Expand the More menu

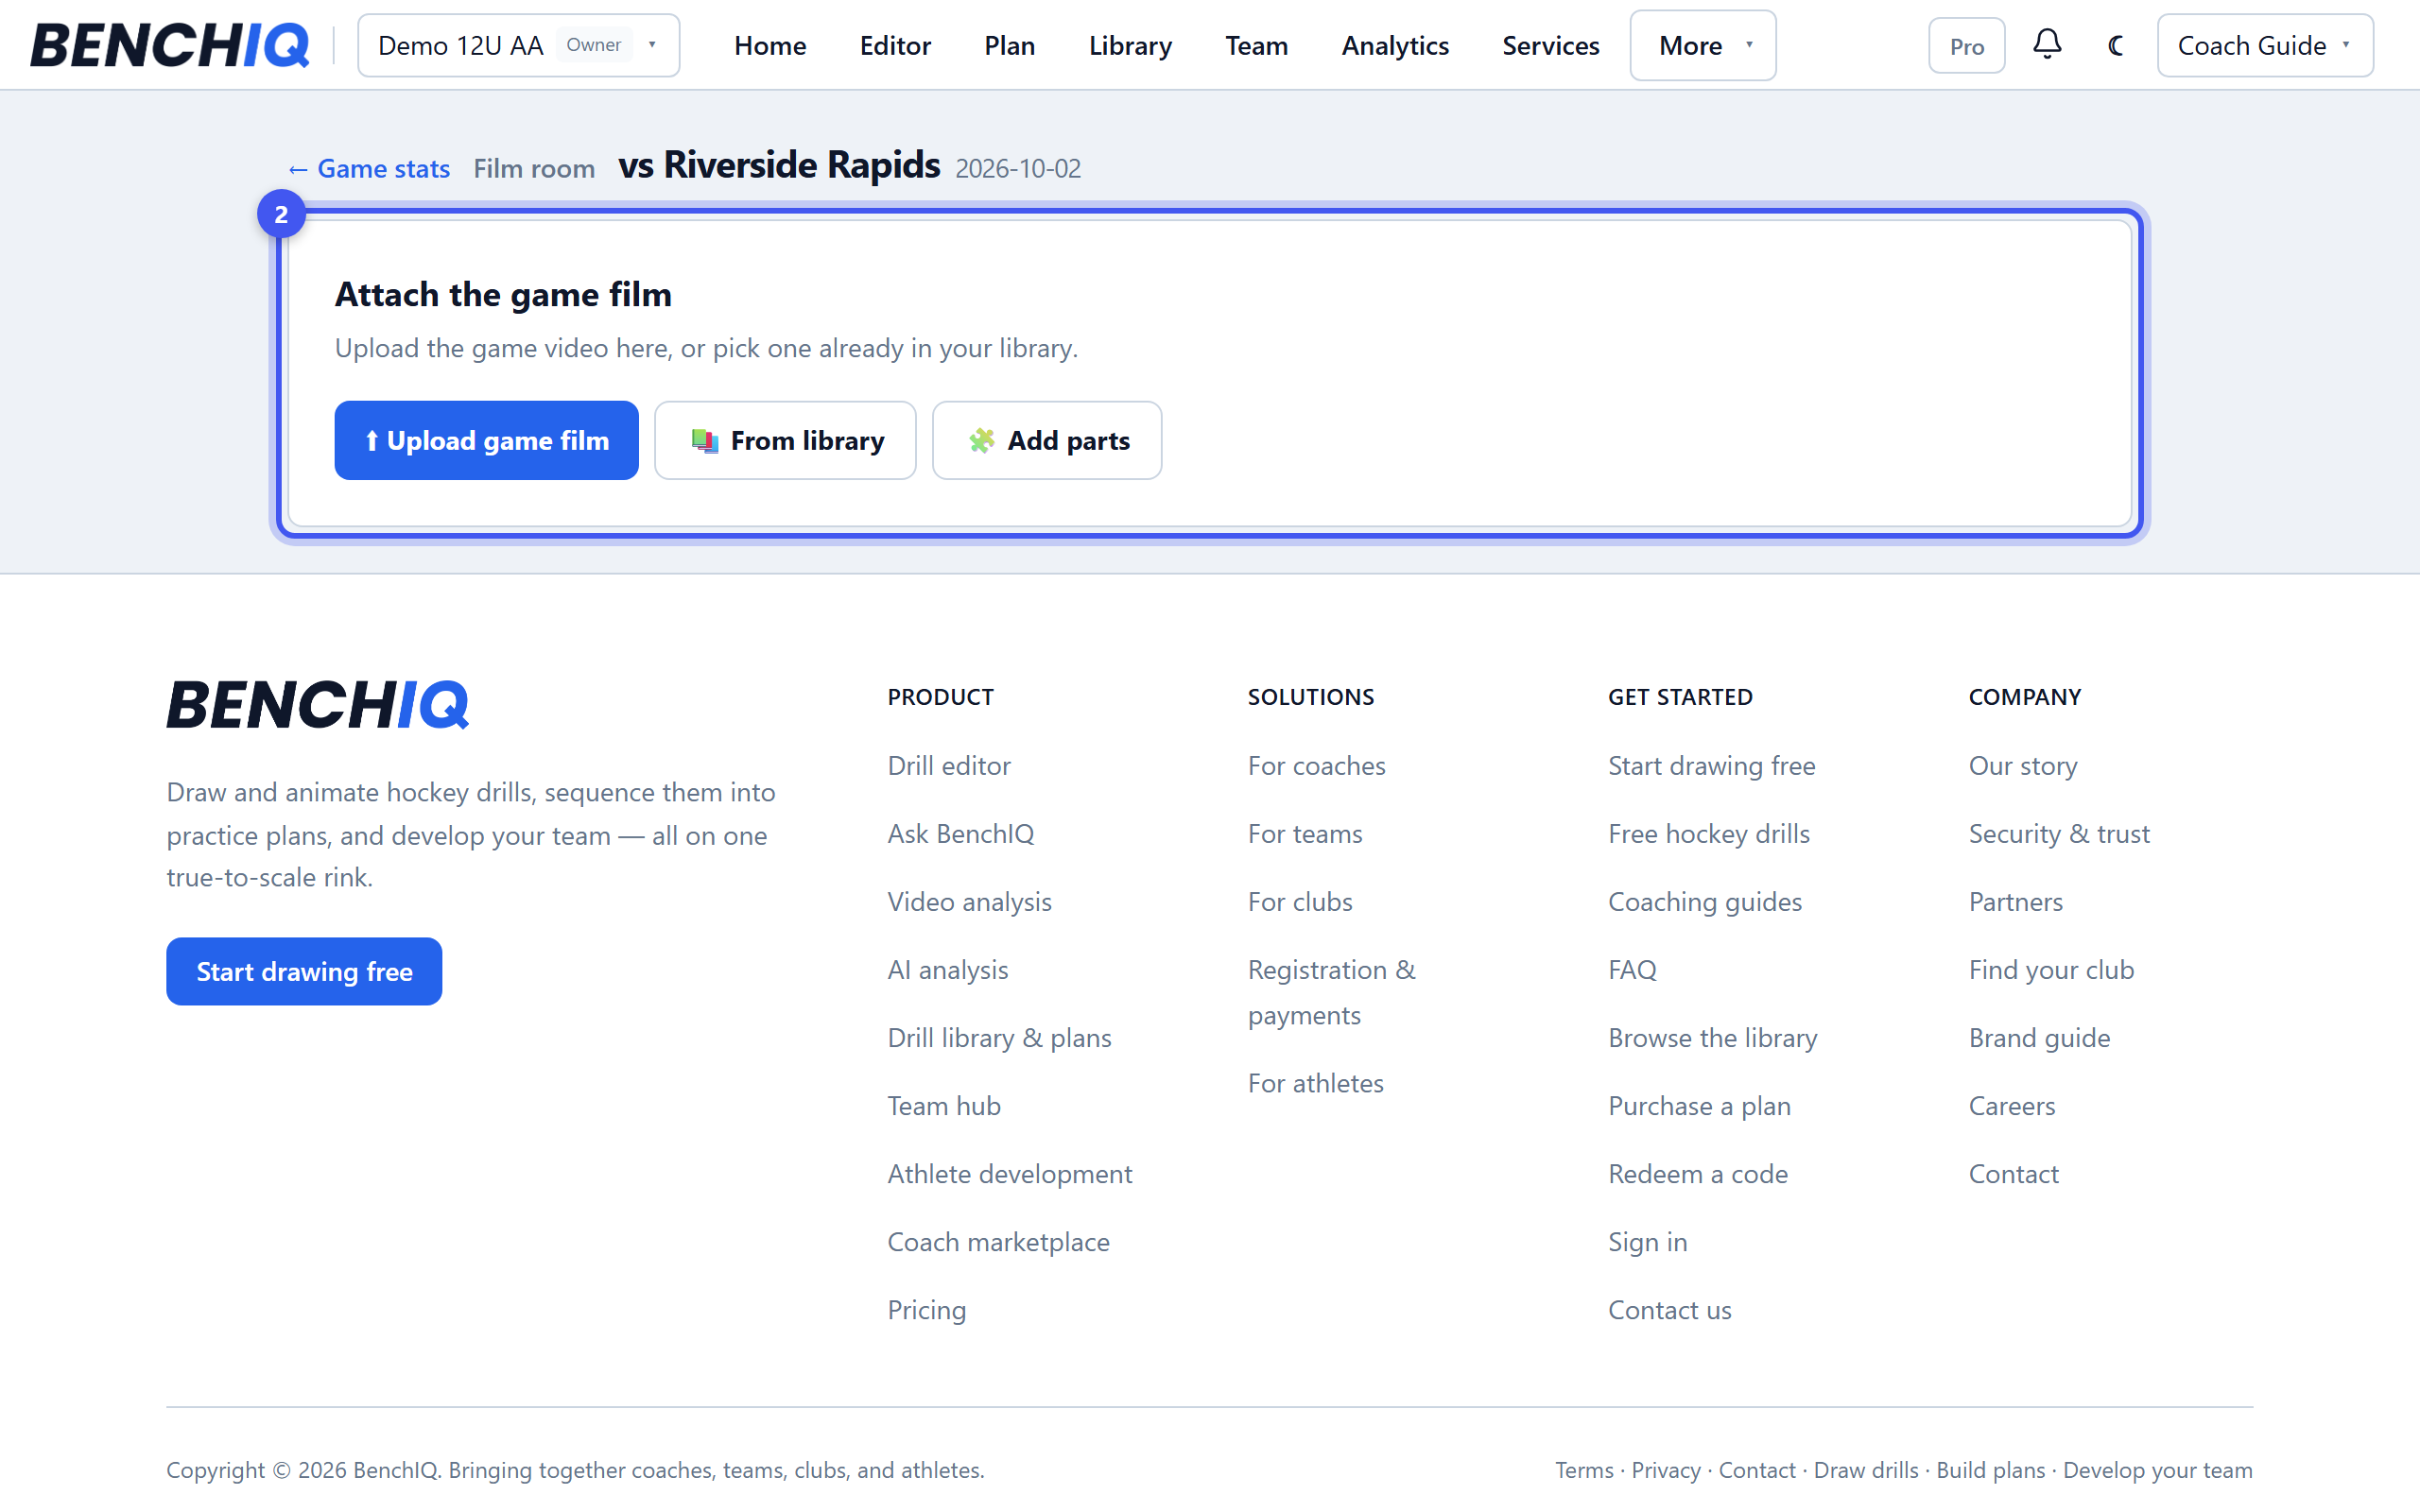(1702, 45)
